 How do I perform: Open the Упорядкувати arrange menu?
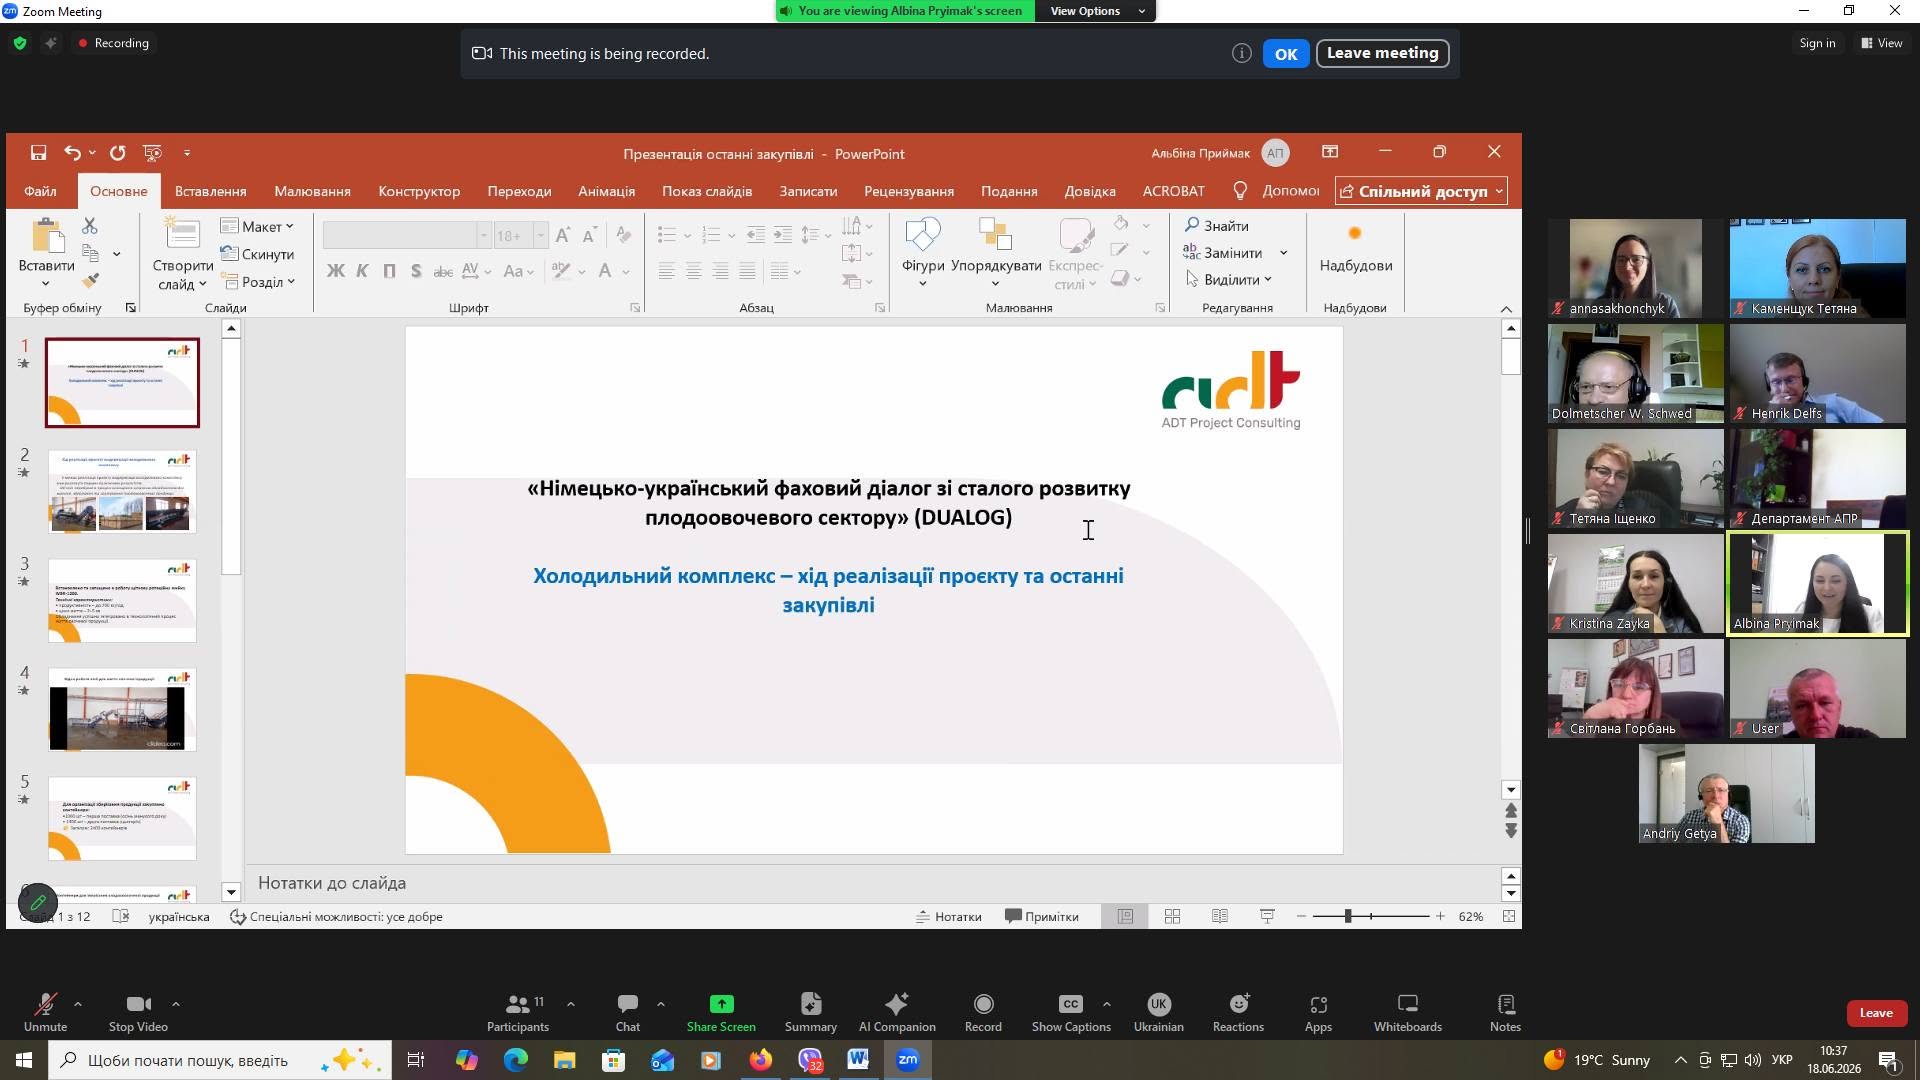click(x=996, y=254)
